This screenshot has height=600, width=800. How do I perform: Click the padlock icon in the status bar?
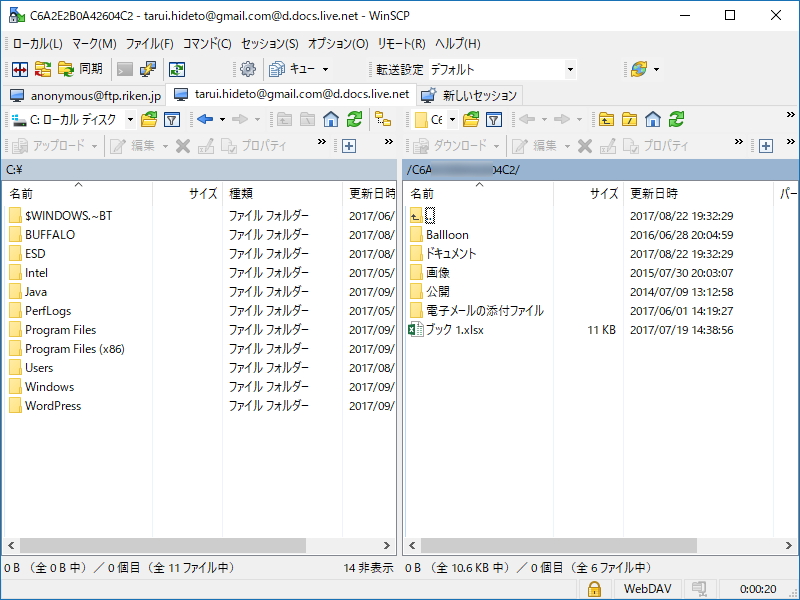coord(593,589)
